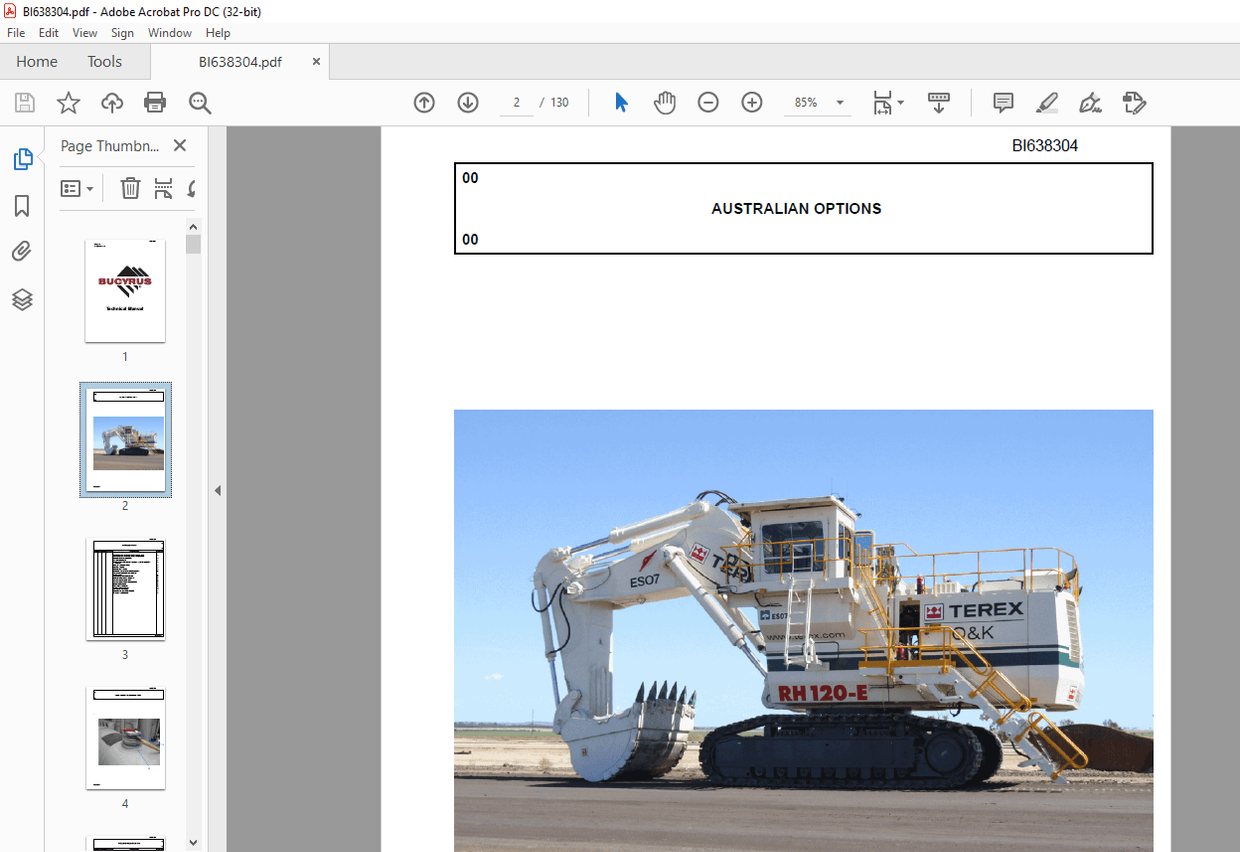Click the zoom out minus button
Screen dimensions: 1240x852
708,102
